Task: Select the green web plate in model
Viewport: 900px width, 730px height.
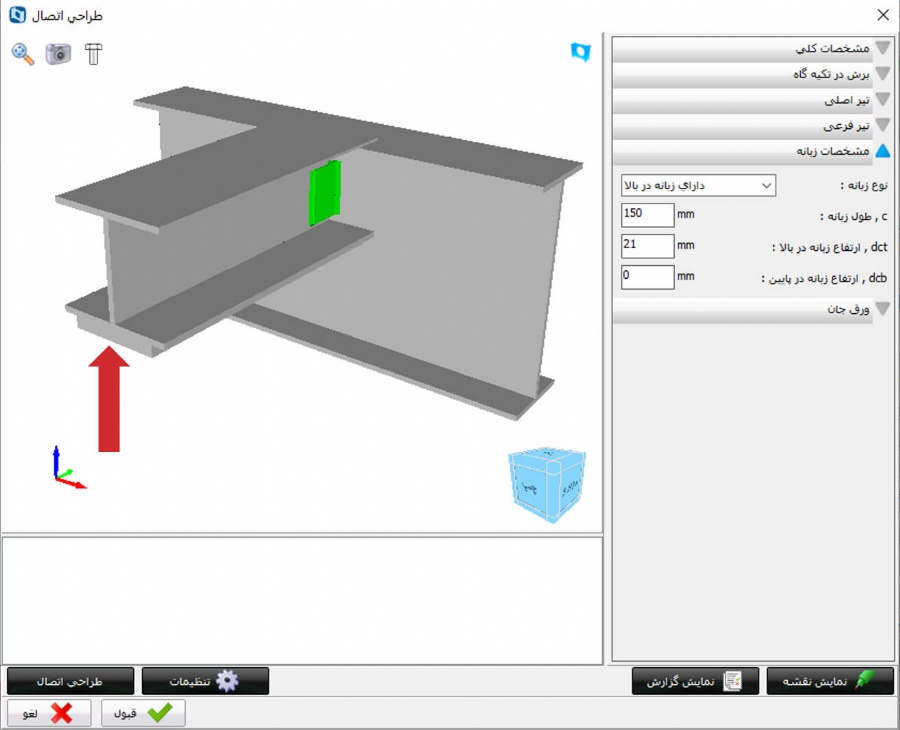Action: (x=325, y=191)
